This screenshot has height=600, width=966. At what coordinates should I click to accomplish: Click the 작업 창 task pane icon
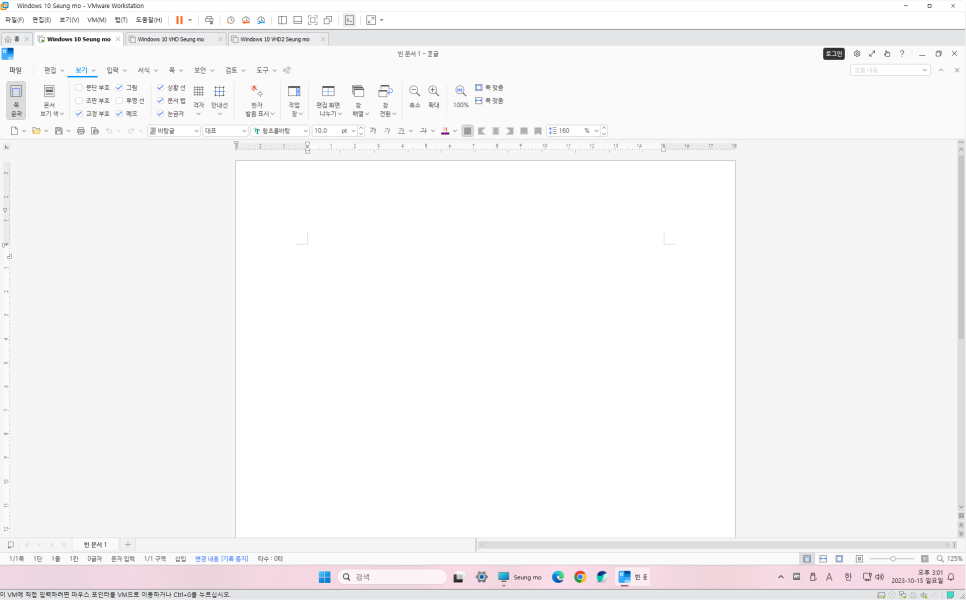pos(293,98)
